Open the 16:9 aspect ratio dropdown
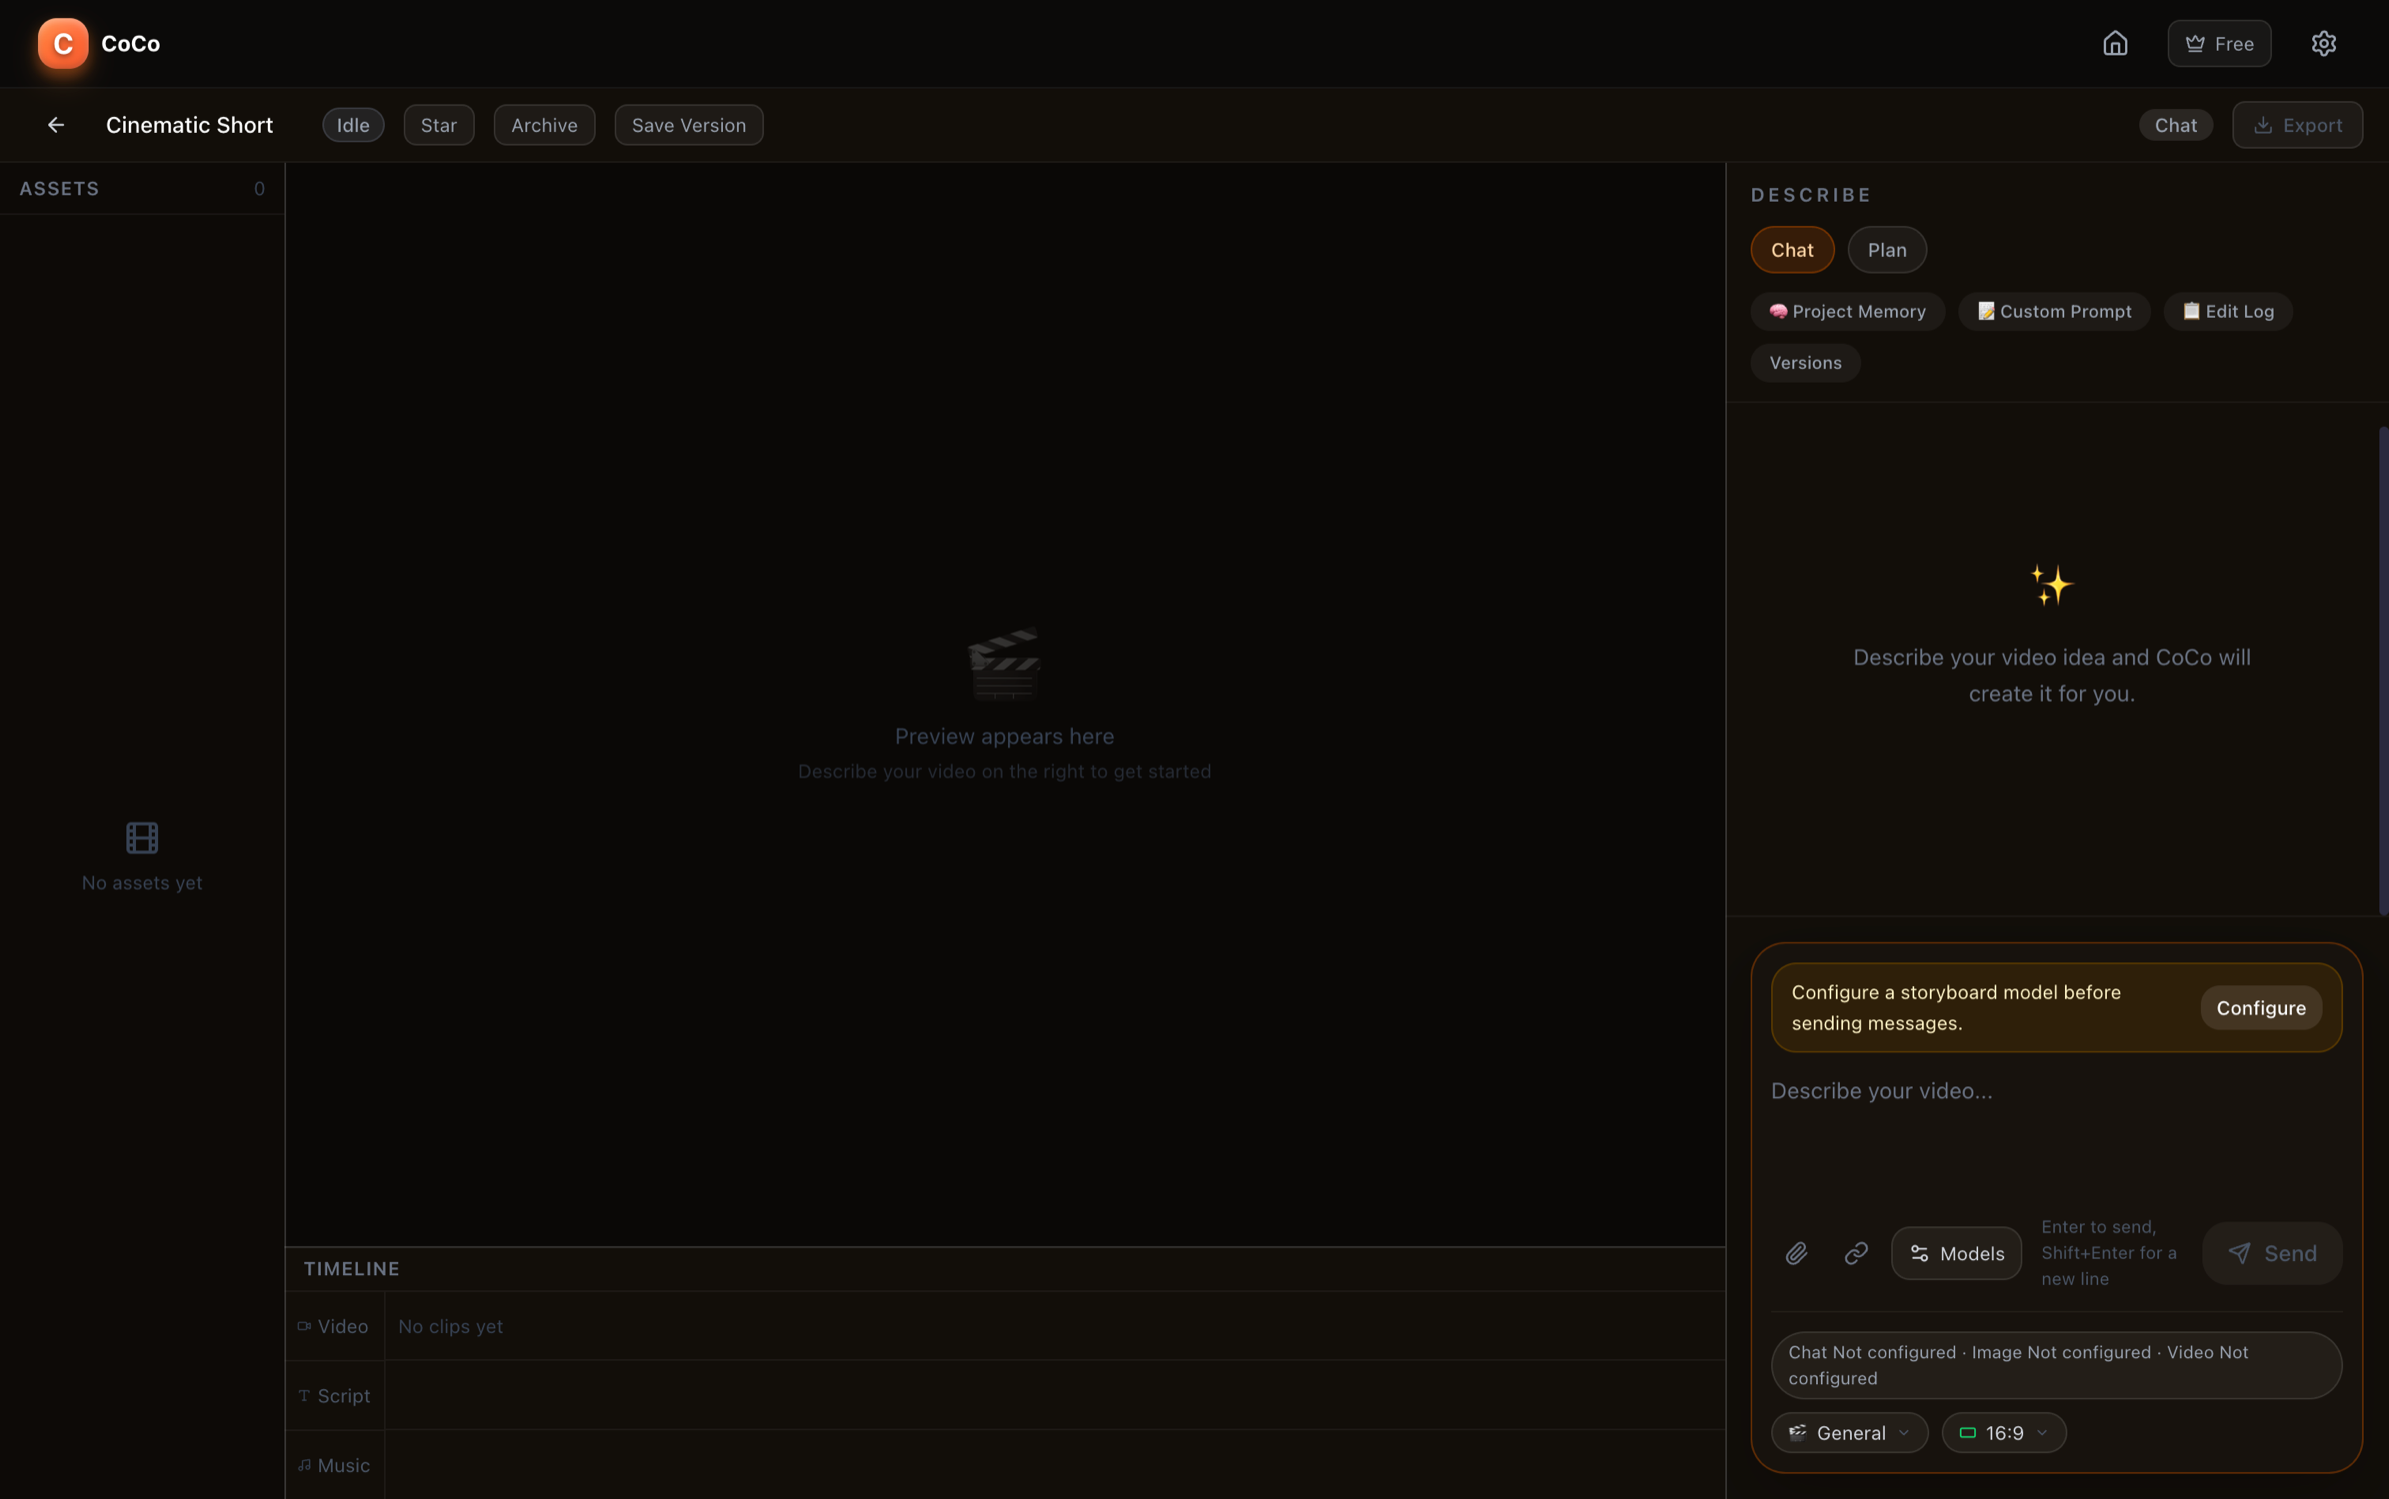 point(2003,1433)
